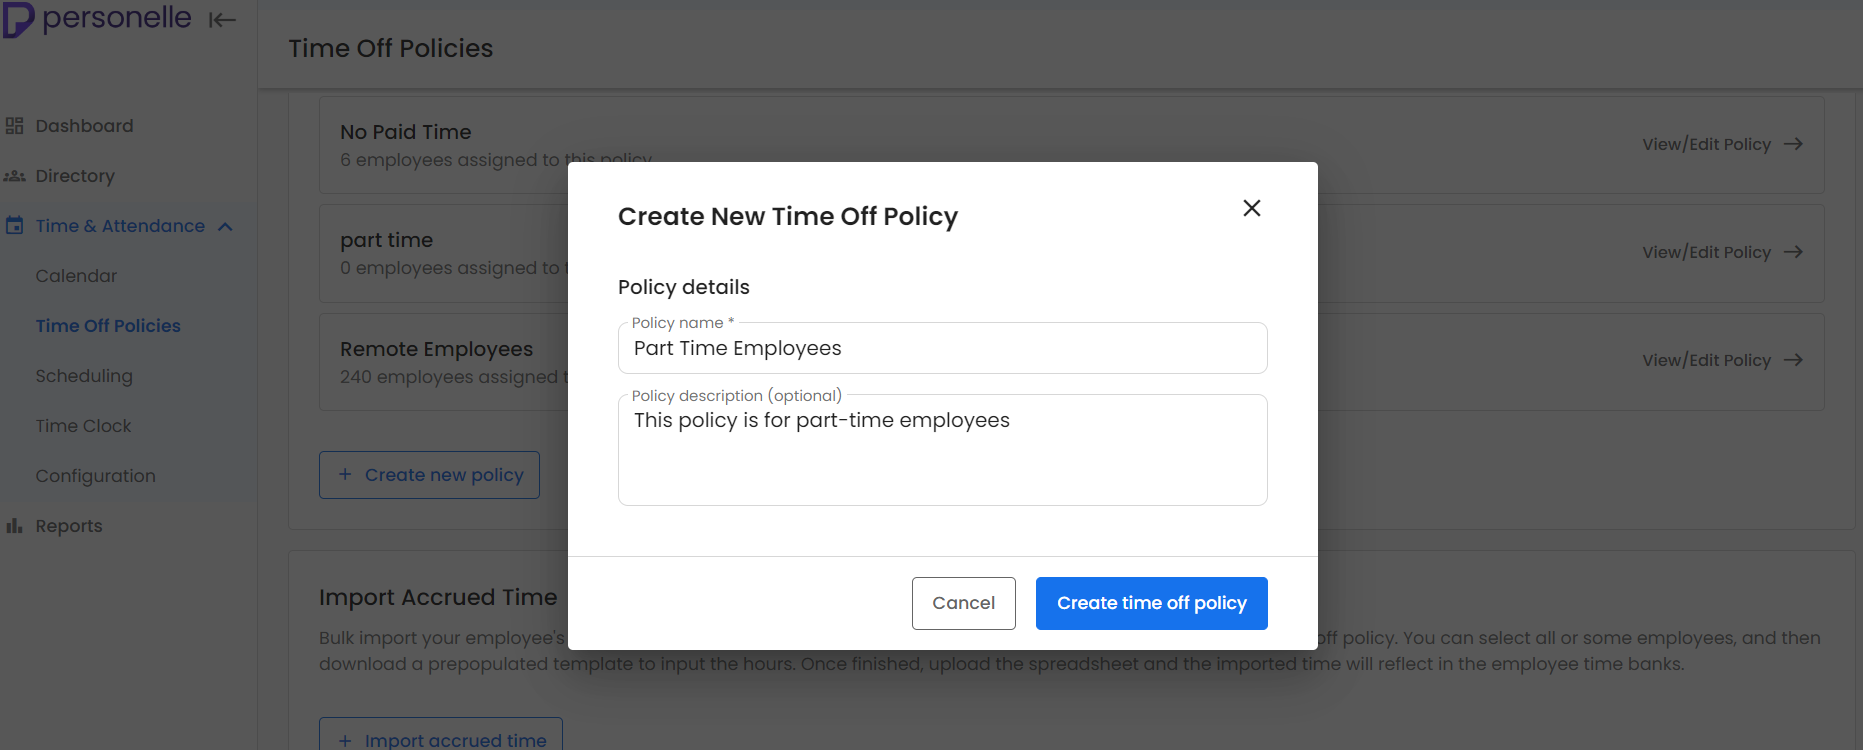The image size is (1863, 750).
Task: Click the plus icon on Create new policy
Action: pyautogui.click(x=345, y=474)
